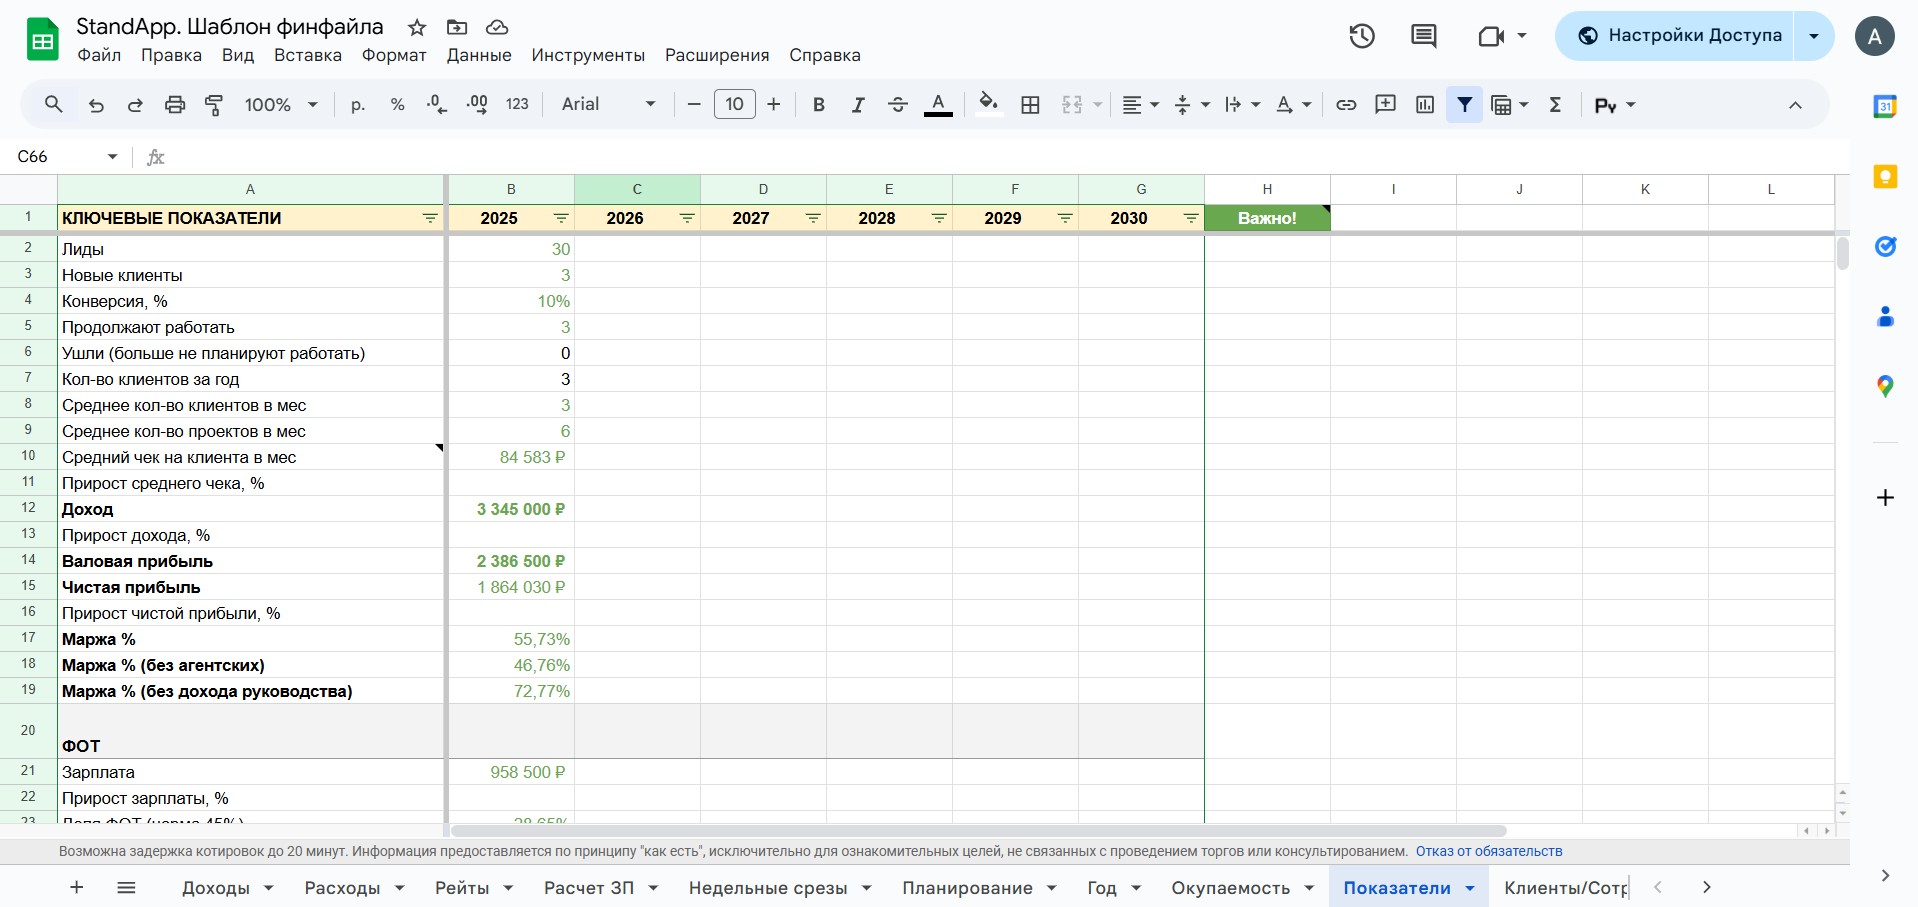Click the Настройки Доступа share button
The image size is (1918, 907).
click(1680, 36)
